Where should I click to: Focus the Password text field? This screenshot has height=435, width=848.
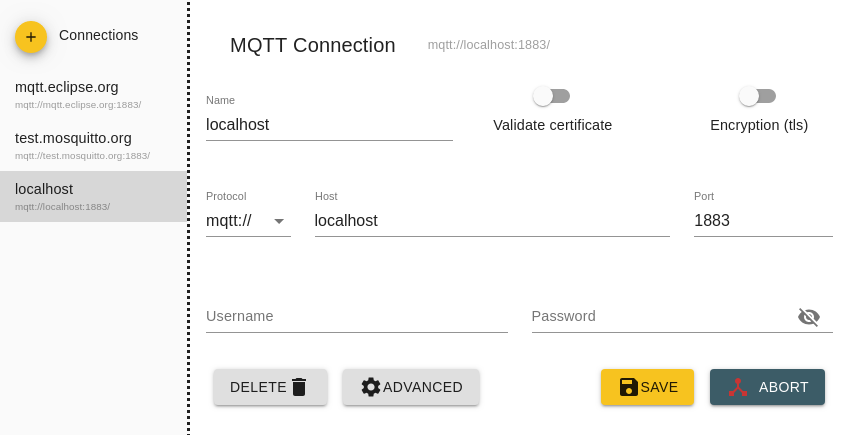(x=660, y=317)
